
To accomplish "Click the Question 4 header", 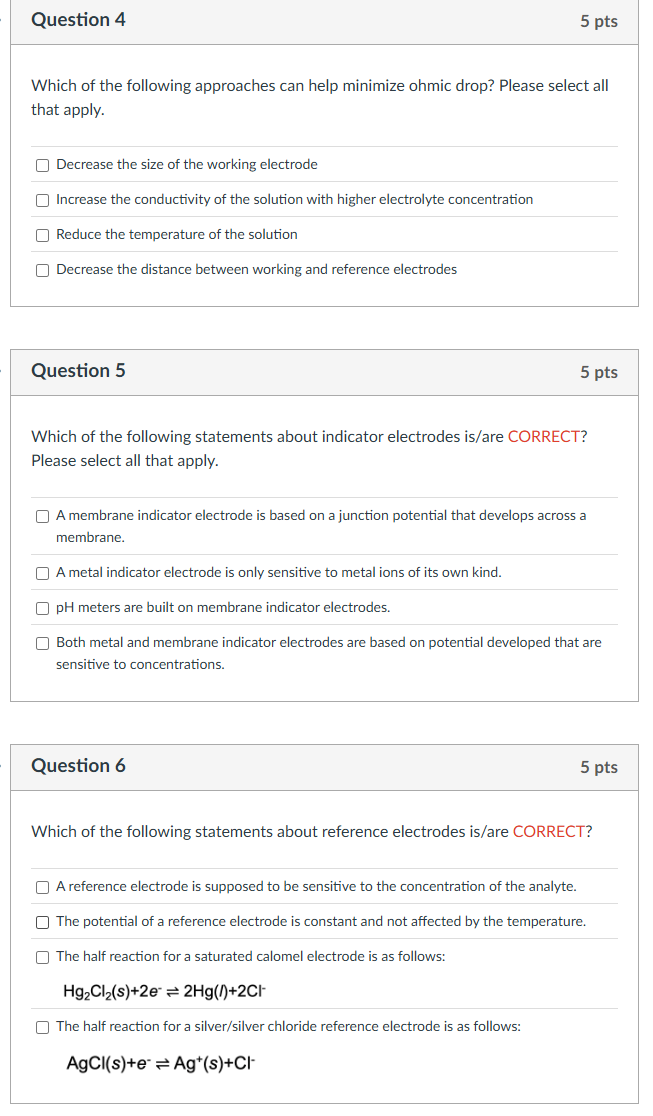I will pos(78,19).
